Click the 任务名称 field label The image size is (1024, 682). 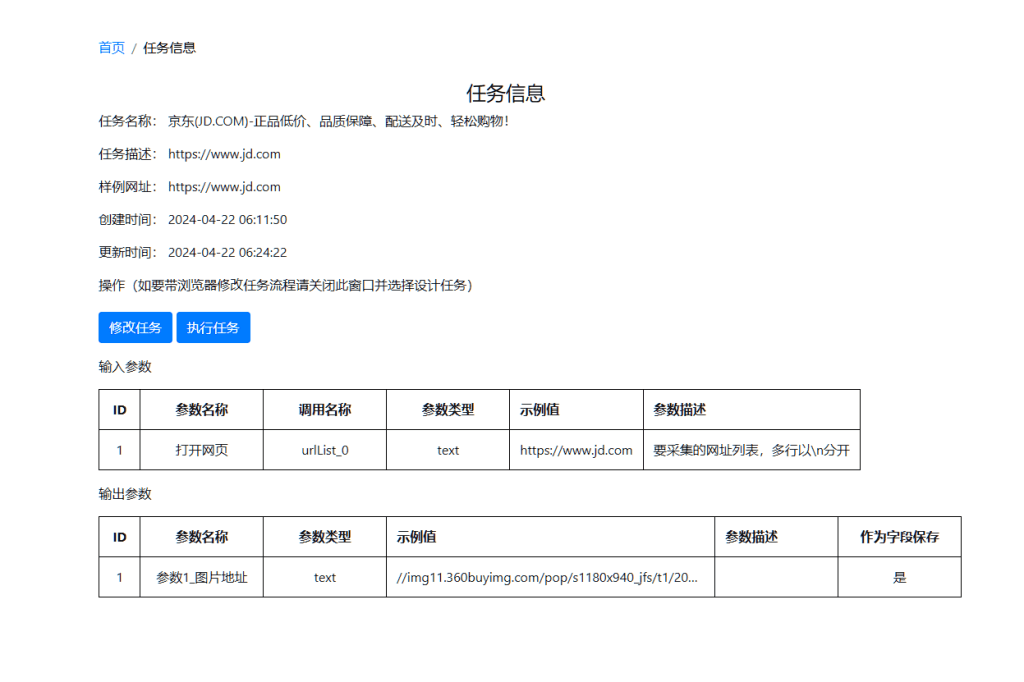127,121
